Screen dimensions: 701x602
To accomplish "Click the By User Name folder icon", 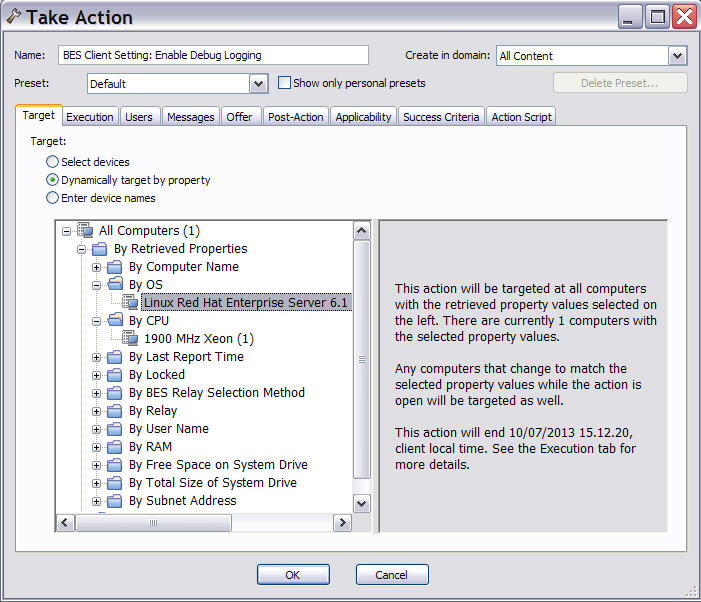I will (x=115, y=429).
